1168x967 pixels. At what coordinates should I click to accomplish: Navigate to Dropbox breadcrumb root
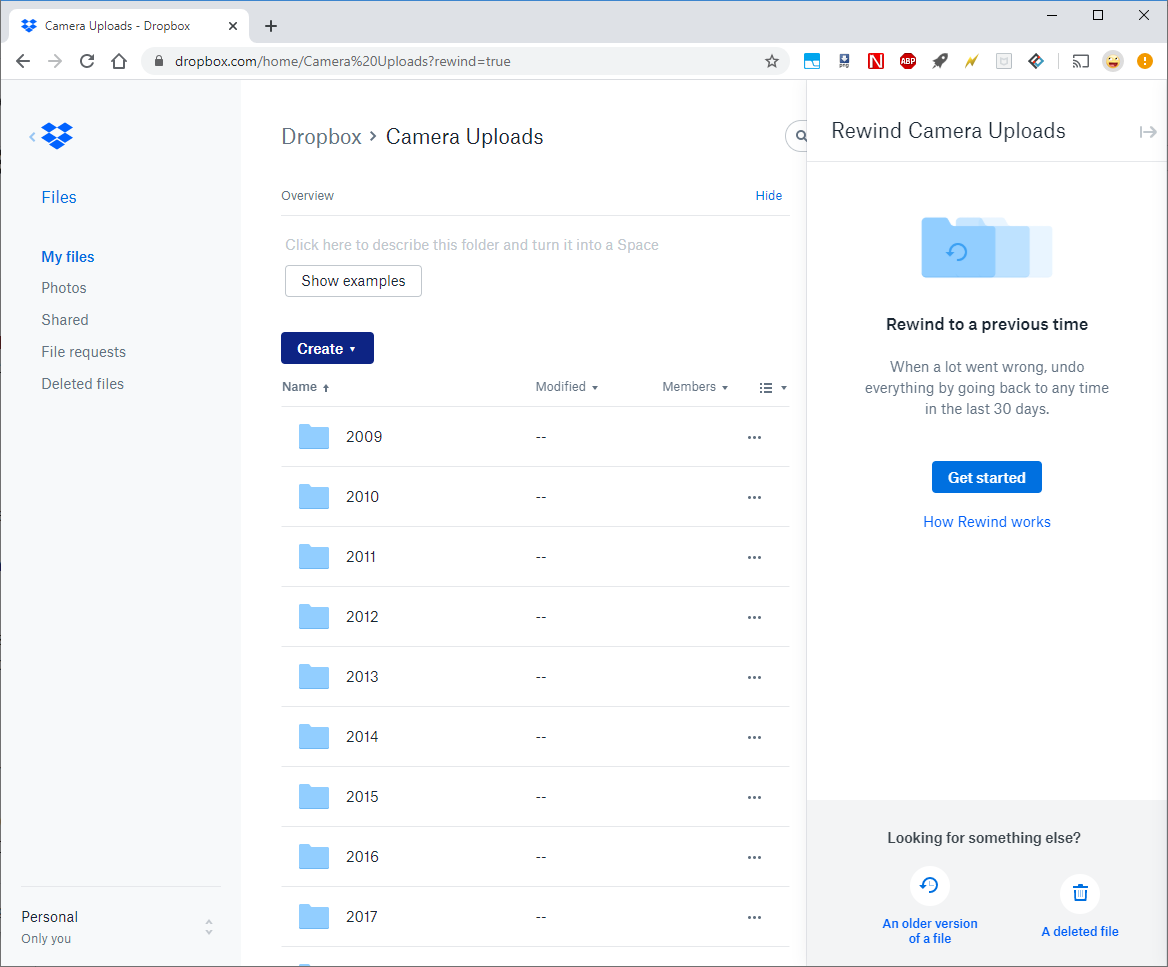click(x=321, y=137)
